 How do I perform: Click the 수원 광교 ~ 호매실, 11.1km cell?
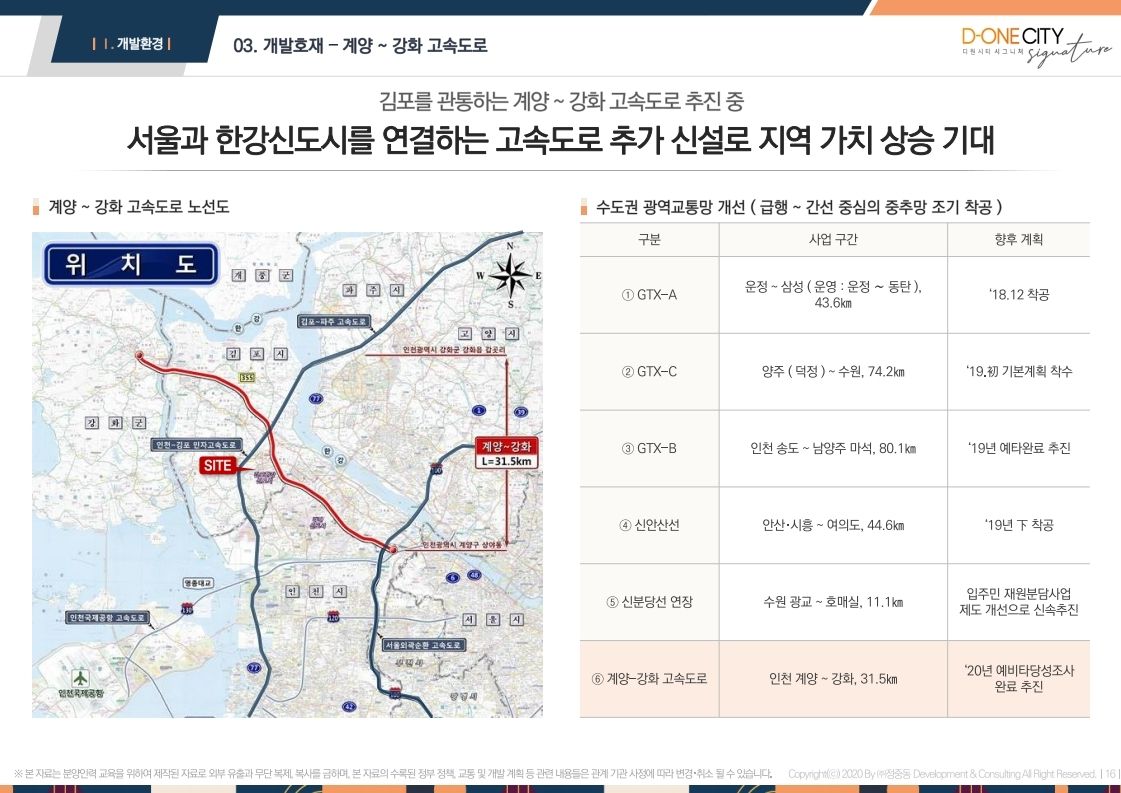[833, 602]
